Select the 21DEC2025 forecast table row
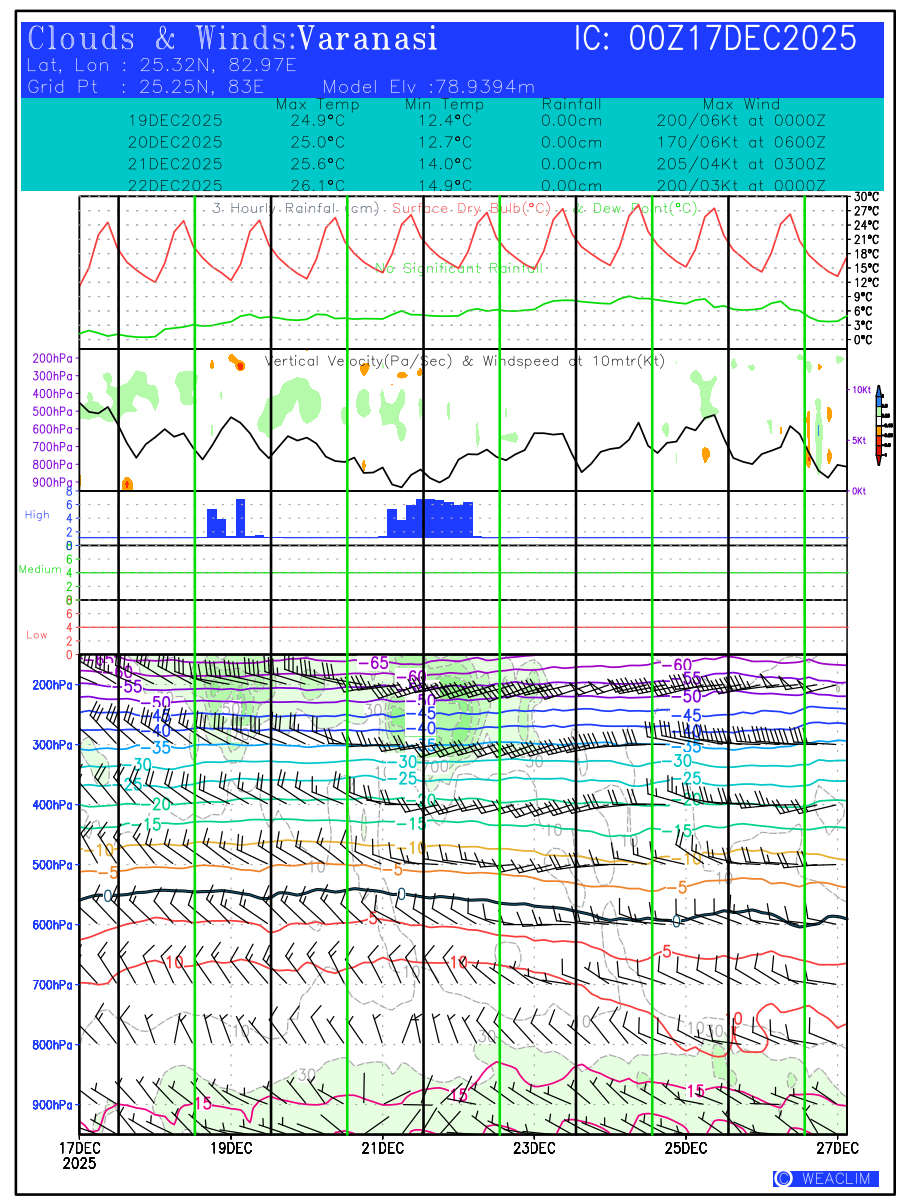900x1200 pixels. pos(477,164)
